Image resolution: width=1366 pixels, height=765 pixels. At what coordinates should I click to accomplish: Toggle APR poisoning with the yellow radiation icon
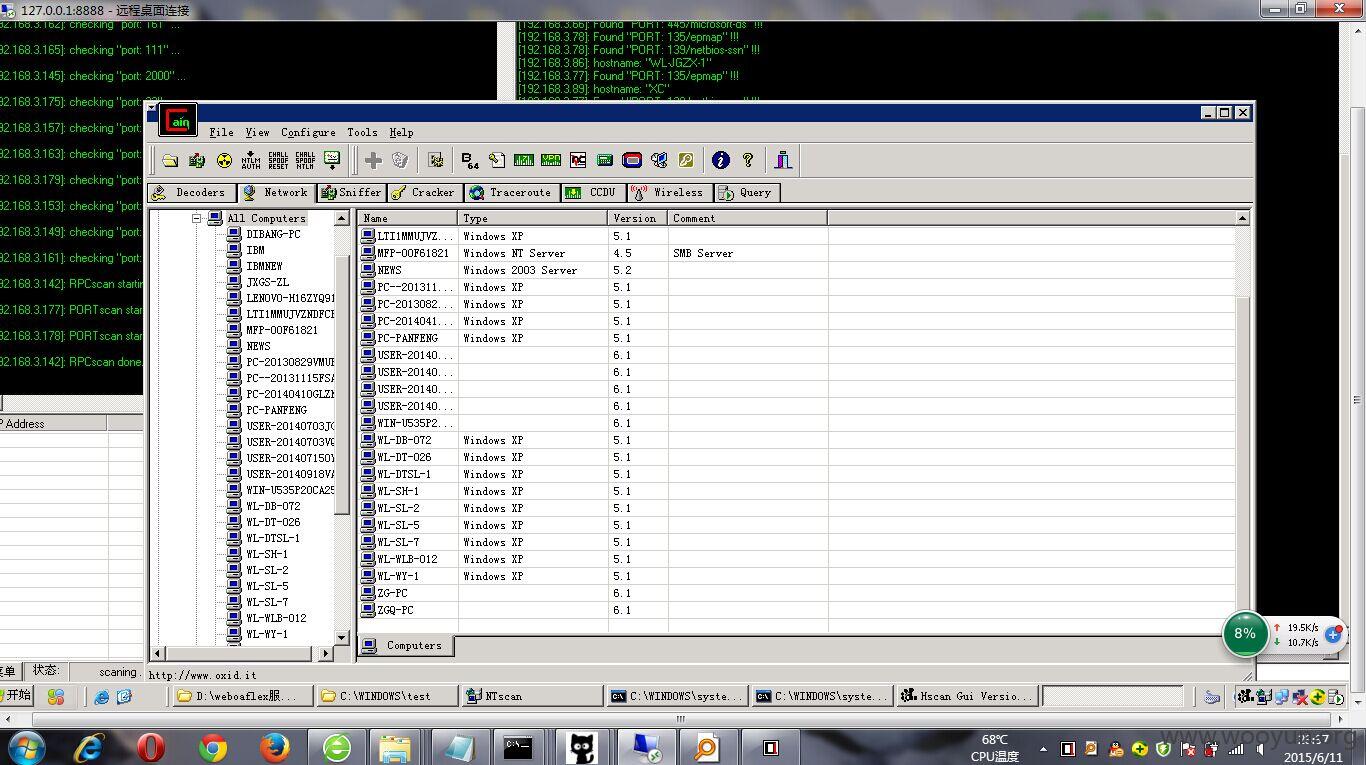pos(224,160)
